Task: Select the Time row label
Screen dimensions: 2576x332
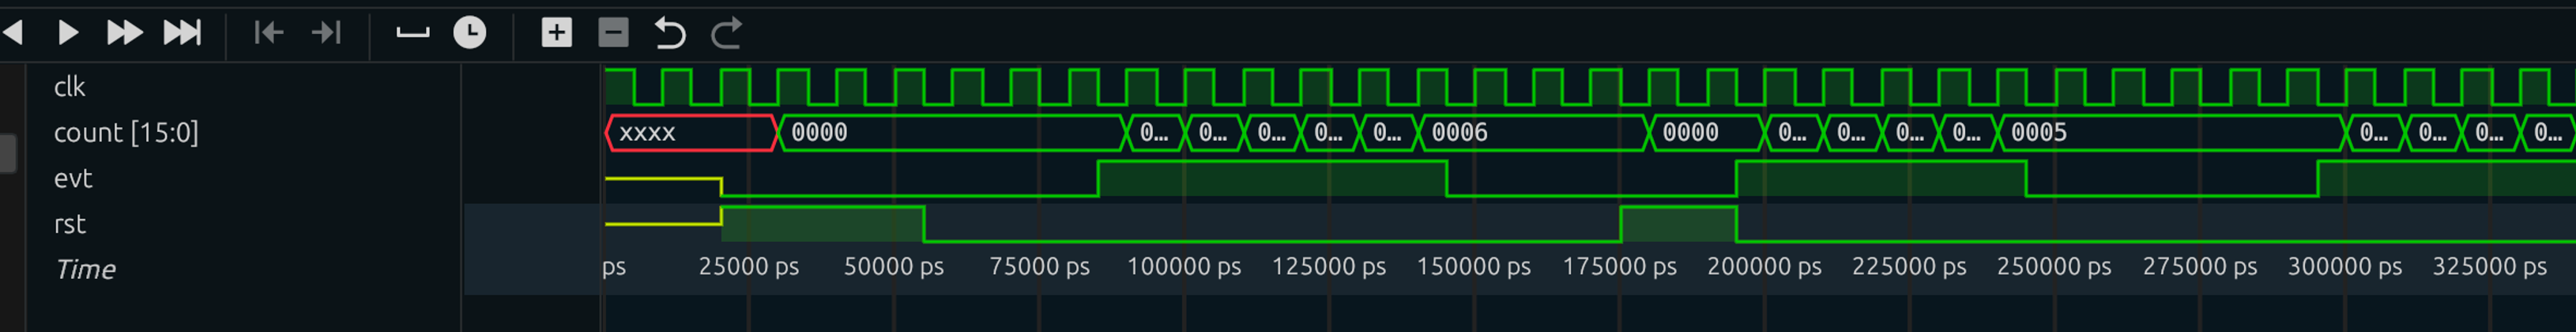Action: tap(86, 269)
